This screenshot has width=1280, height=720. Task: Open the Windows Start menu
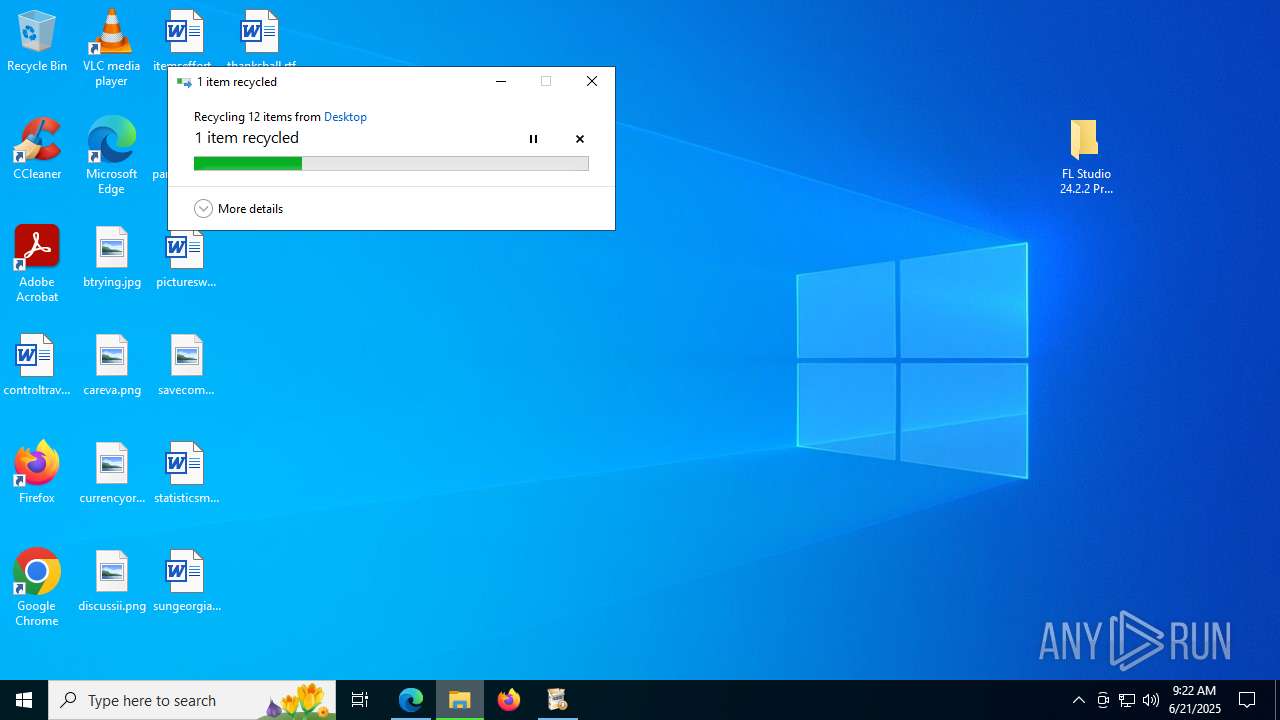tap(24, 700)
